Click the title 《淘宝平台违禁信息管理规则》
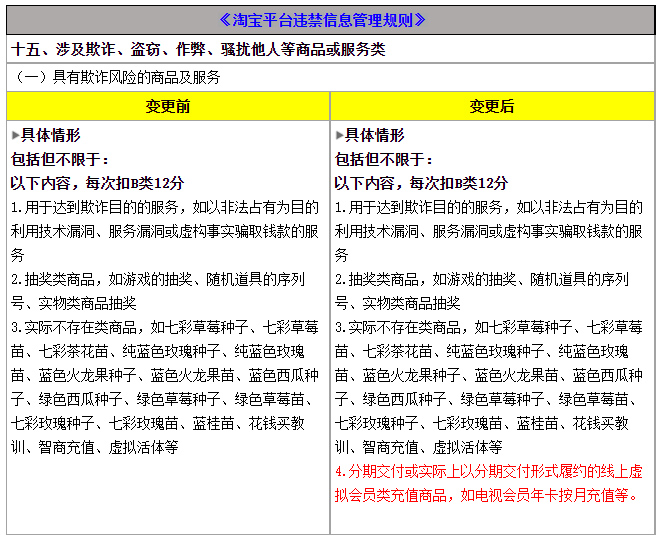The width and height of the screenshot is (661, 543). 322,20
